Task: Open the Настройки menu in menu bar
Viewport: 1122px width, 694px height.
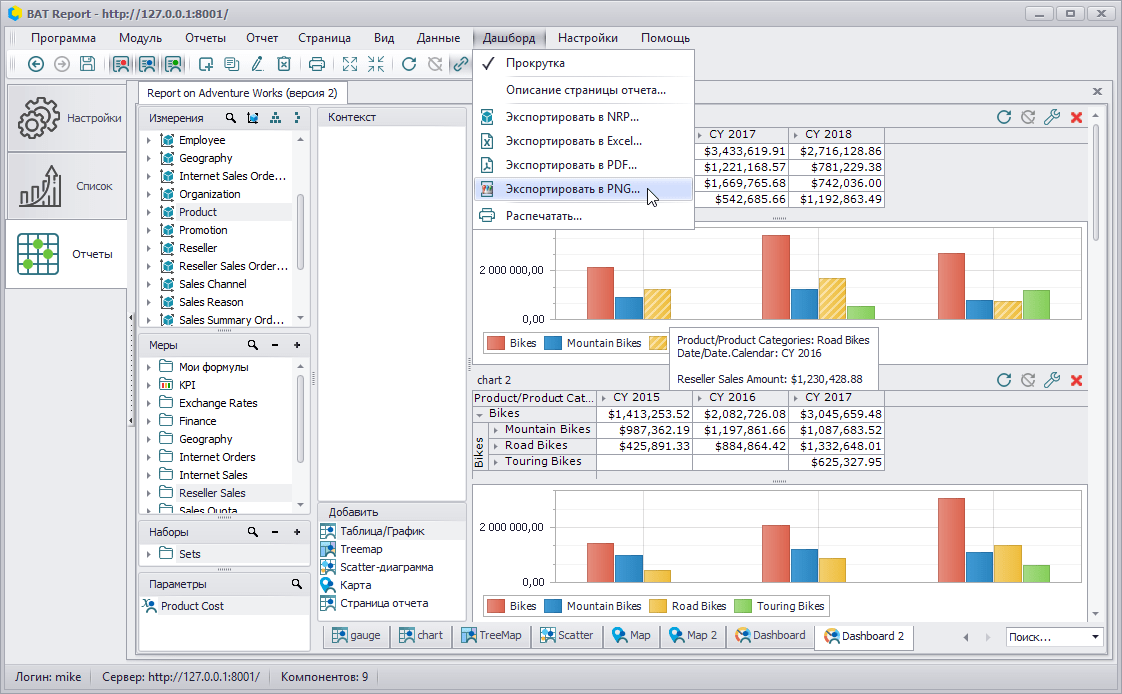Action: (587, 38)
